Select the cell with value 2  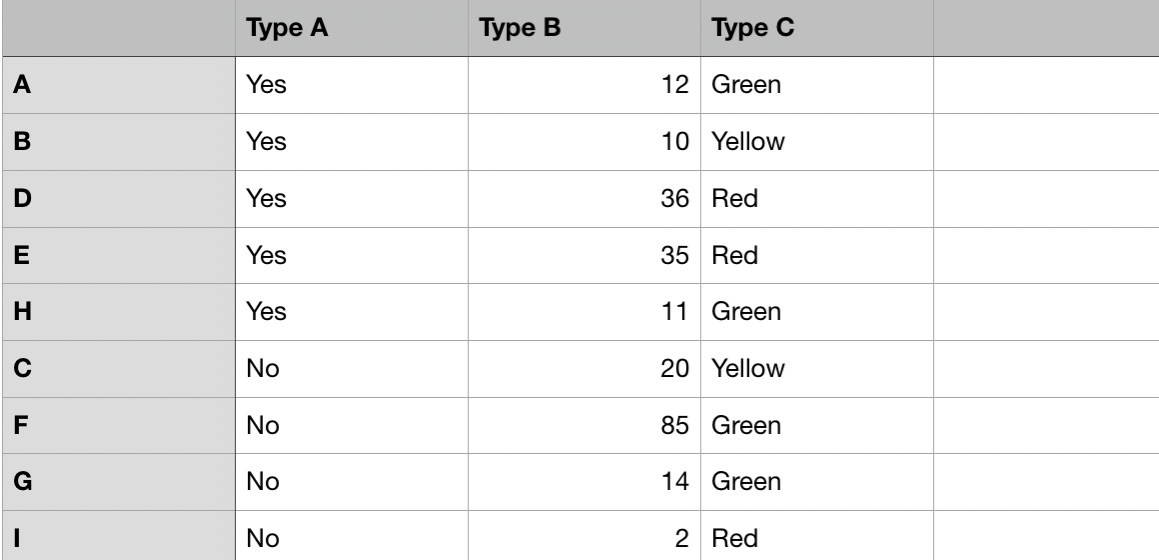(584, 540)
